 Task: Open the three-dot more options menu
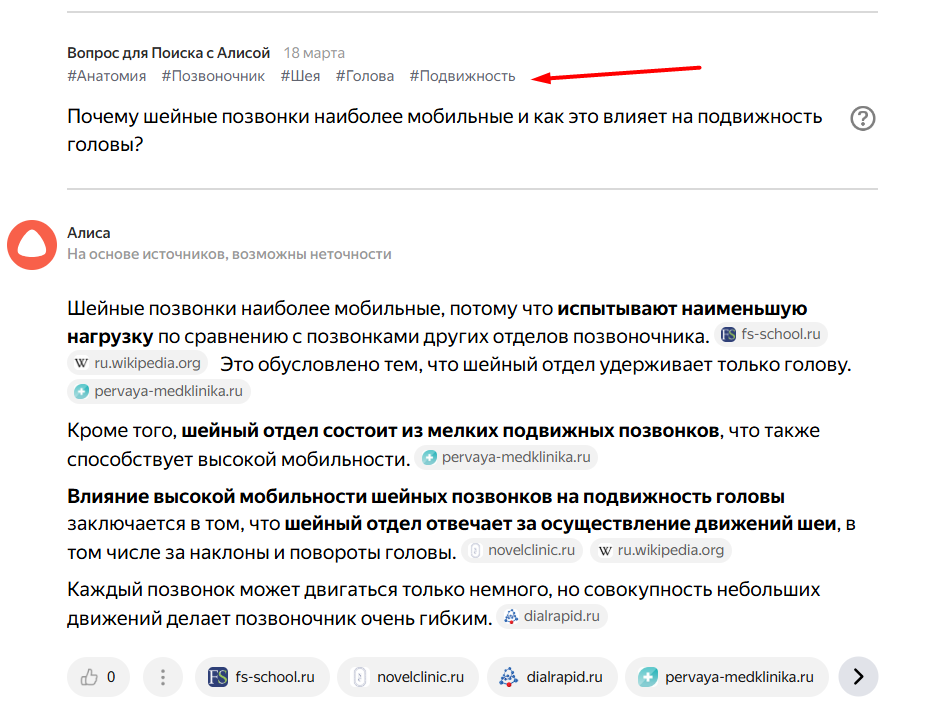coord(162,677)
